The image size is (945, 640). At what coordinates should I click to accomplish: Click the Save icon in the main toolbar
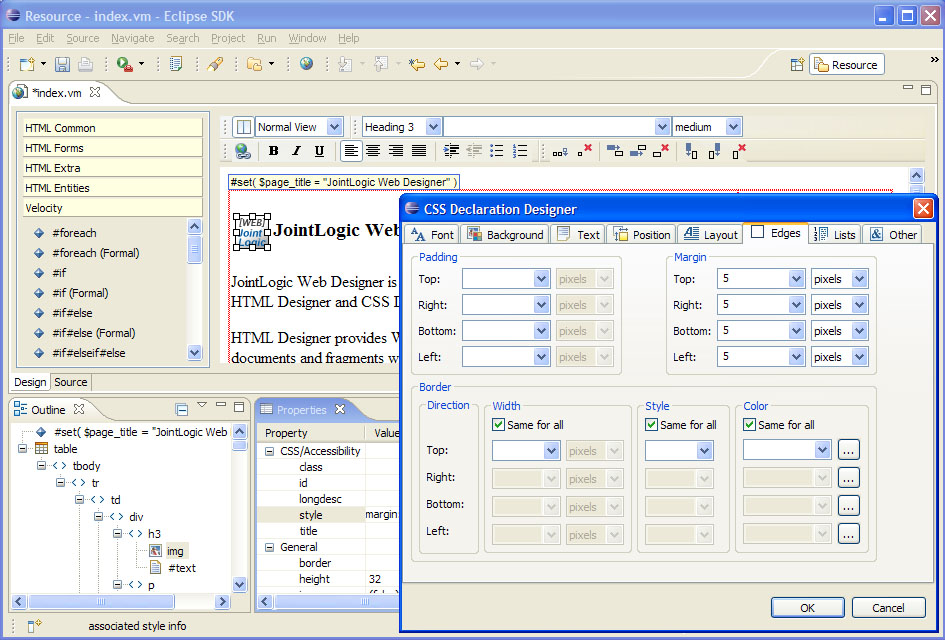click(62, 64)
